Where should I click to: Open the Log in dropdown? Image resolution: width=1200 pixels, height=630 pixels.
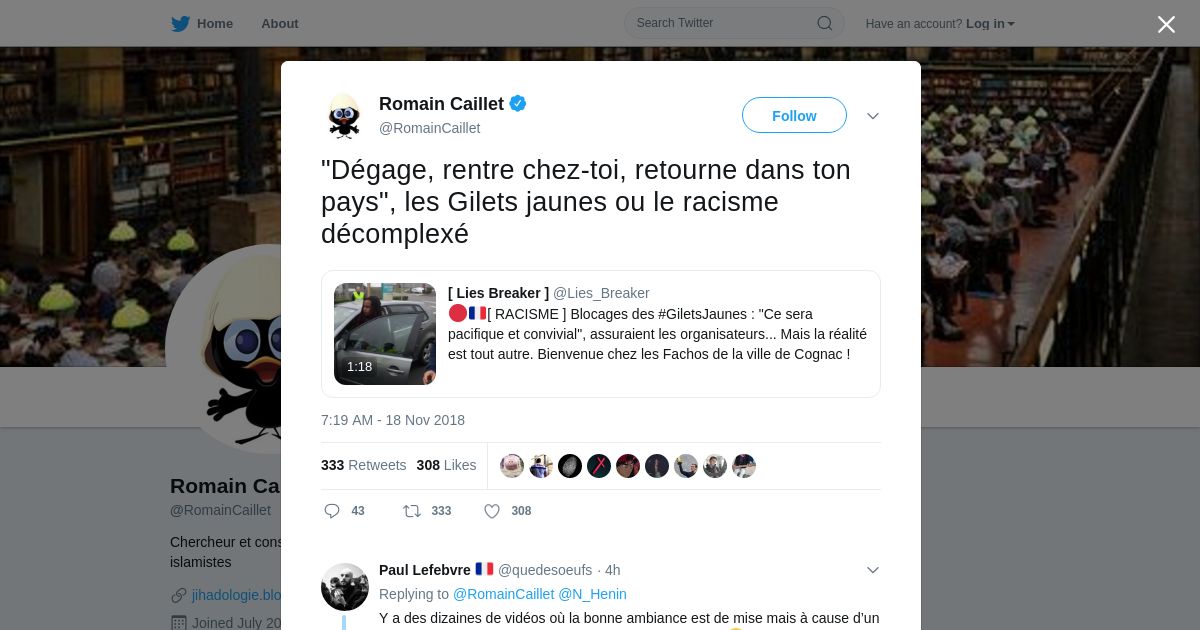(x=990, y=24)
